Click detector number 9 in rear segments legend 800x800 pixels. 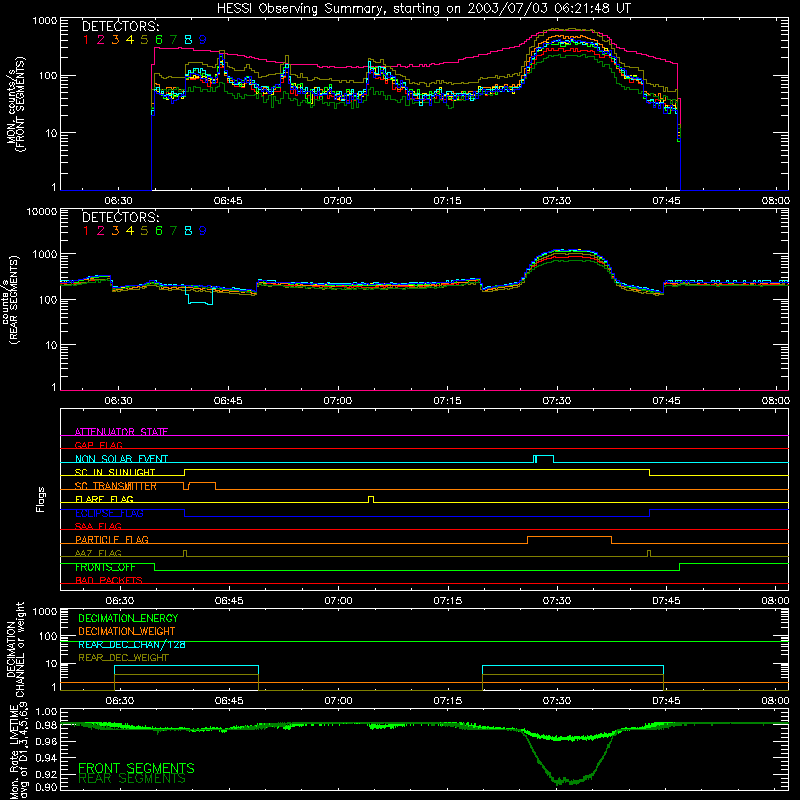coord(203,231)
